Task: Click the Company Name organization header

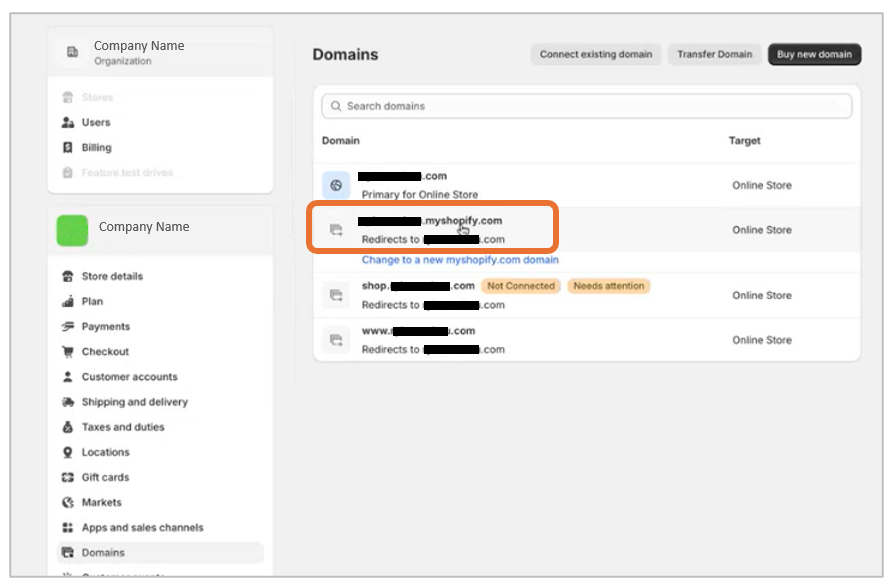Action: (160, 52)
